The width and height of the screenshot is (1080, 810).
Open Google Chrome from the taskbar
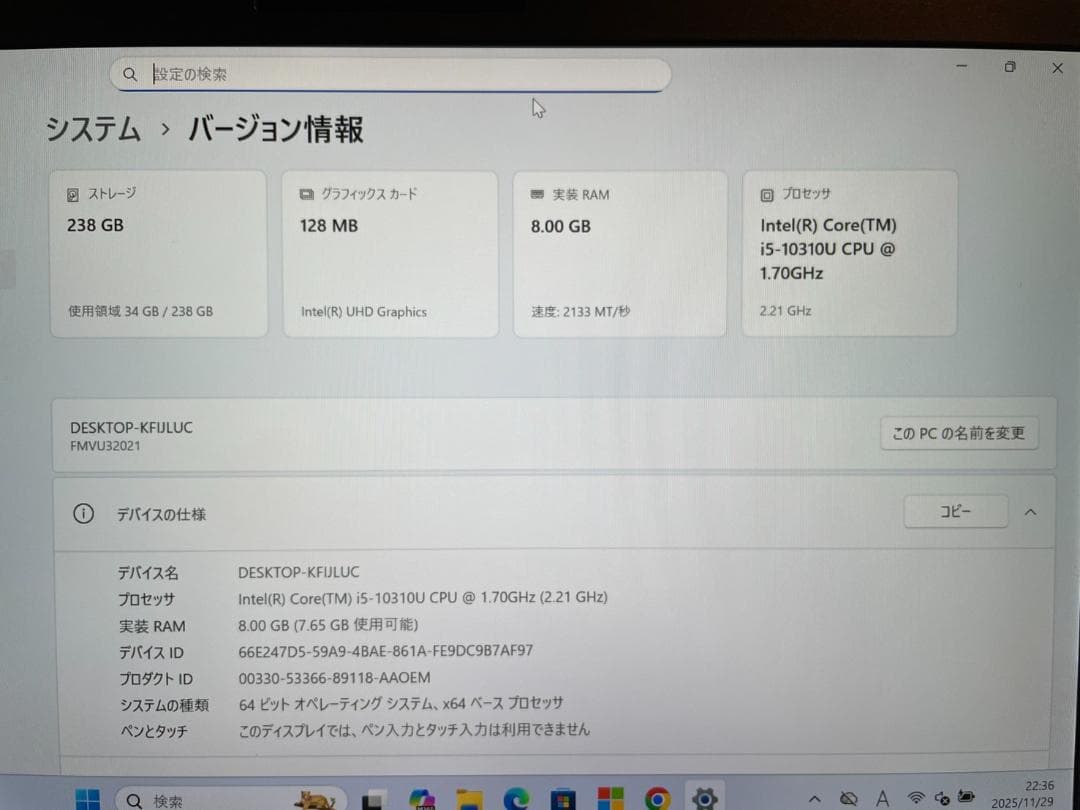[x=657, y=798]
